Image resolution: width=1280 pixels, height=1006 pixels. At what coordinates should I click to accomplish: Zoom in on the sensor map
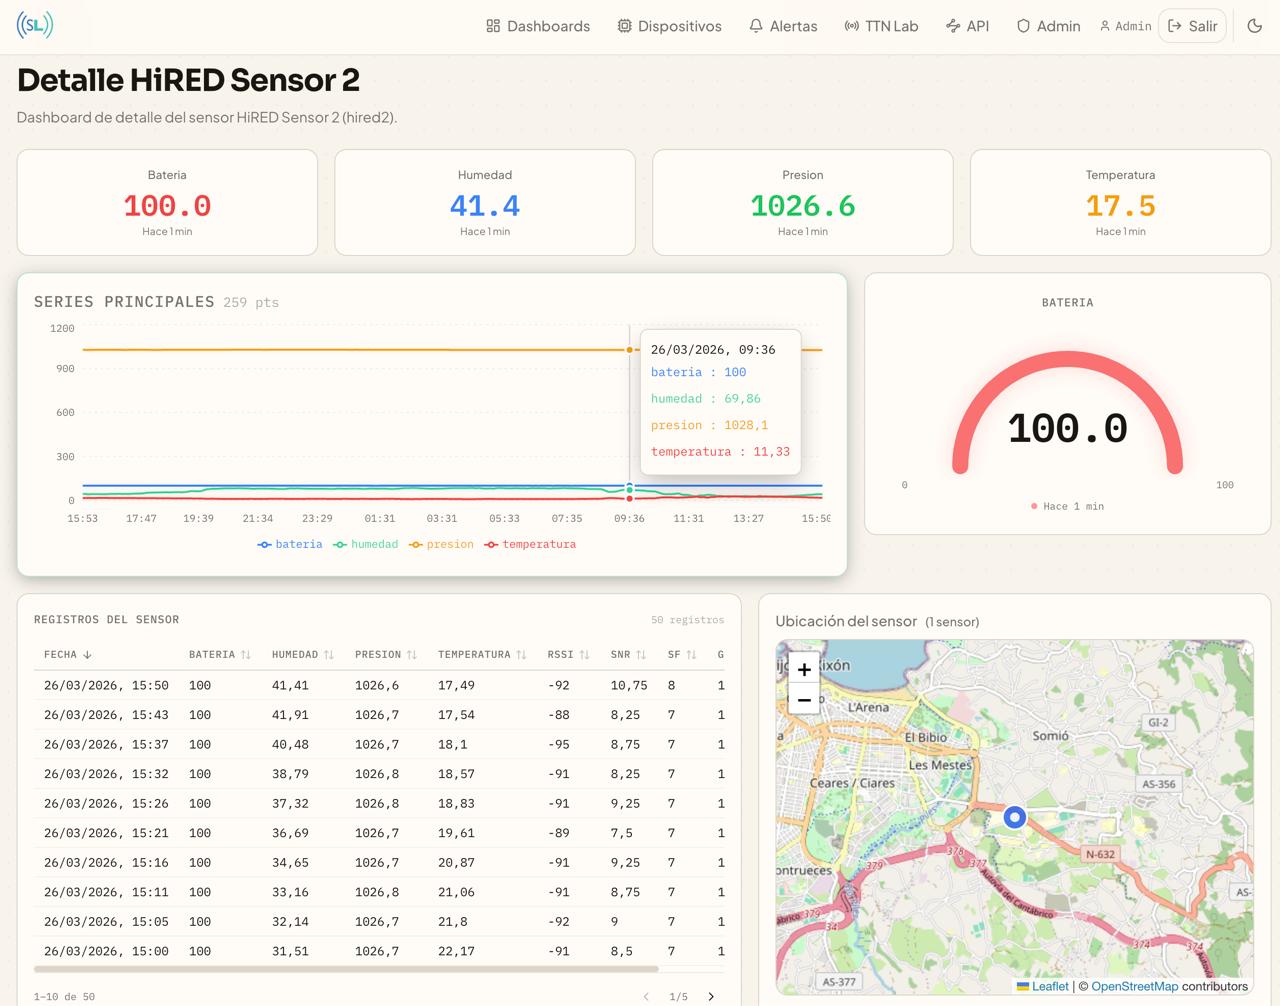(x=804, y=670)
